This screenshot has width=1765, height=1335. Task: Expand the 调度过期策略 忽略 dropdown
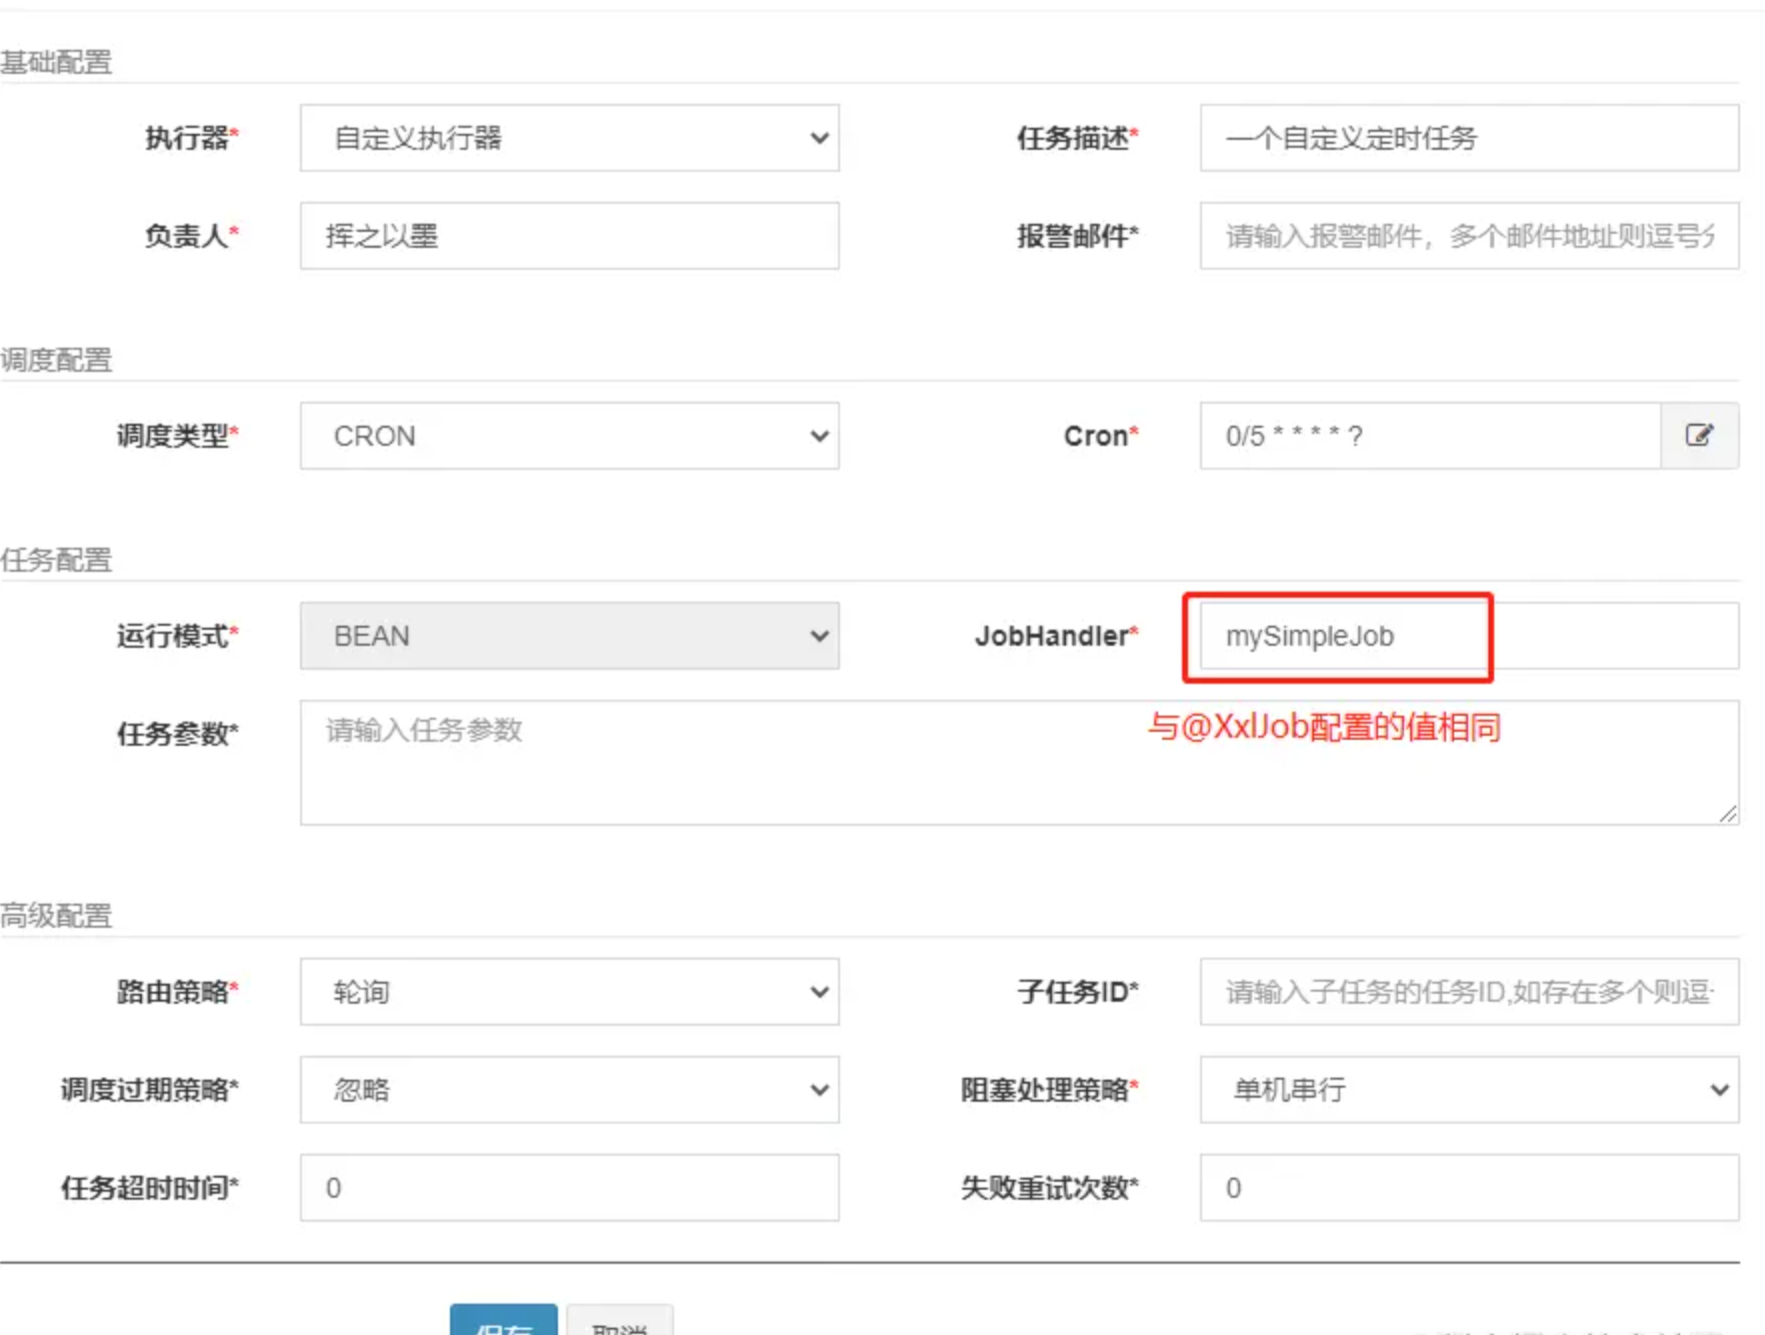click(x=569, y=1090)
